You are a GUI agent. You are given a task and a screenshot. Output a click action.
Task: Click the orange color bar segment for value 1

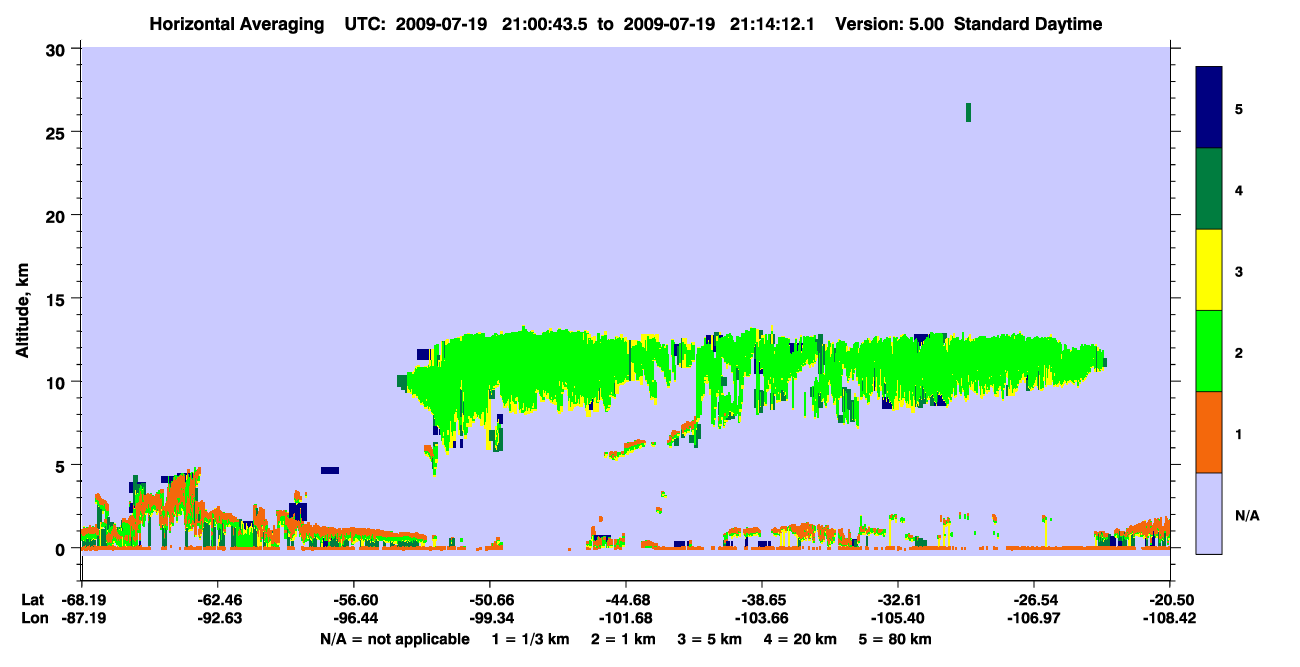point(1209,432)
